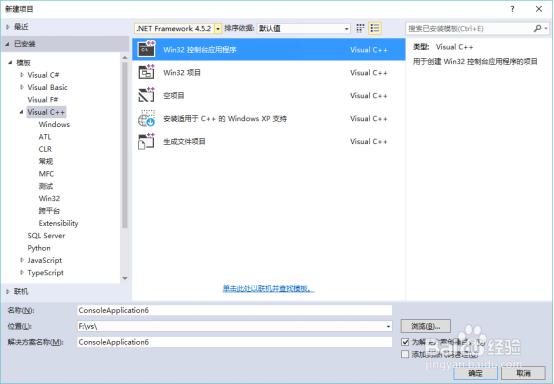
Task: Switch to small icons grid view
Action: [x=360, y=28]
